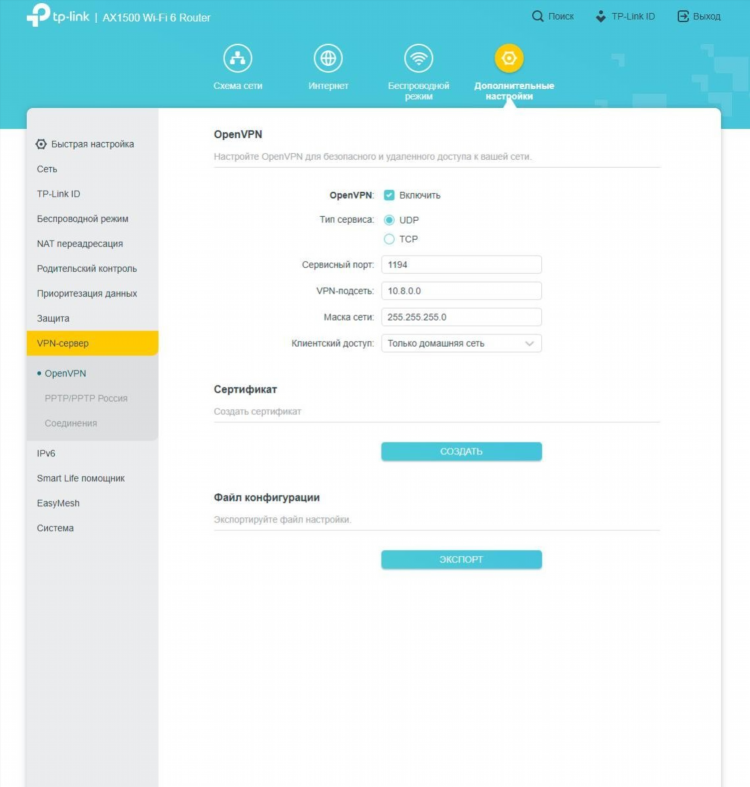Select the UDP service type
Image resolution: width=750 pixels, height=787 pixels.
389,220
